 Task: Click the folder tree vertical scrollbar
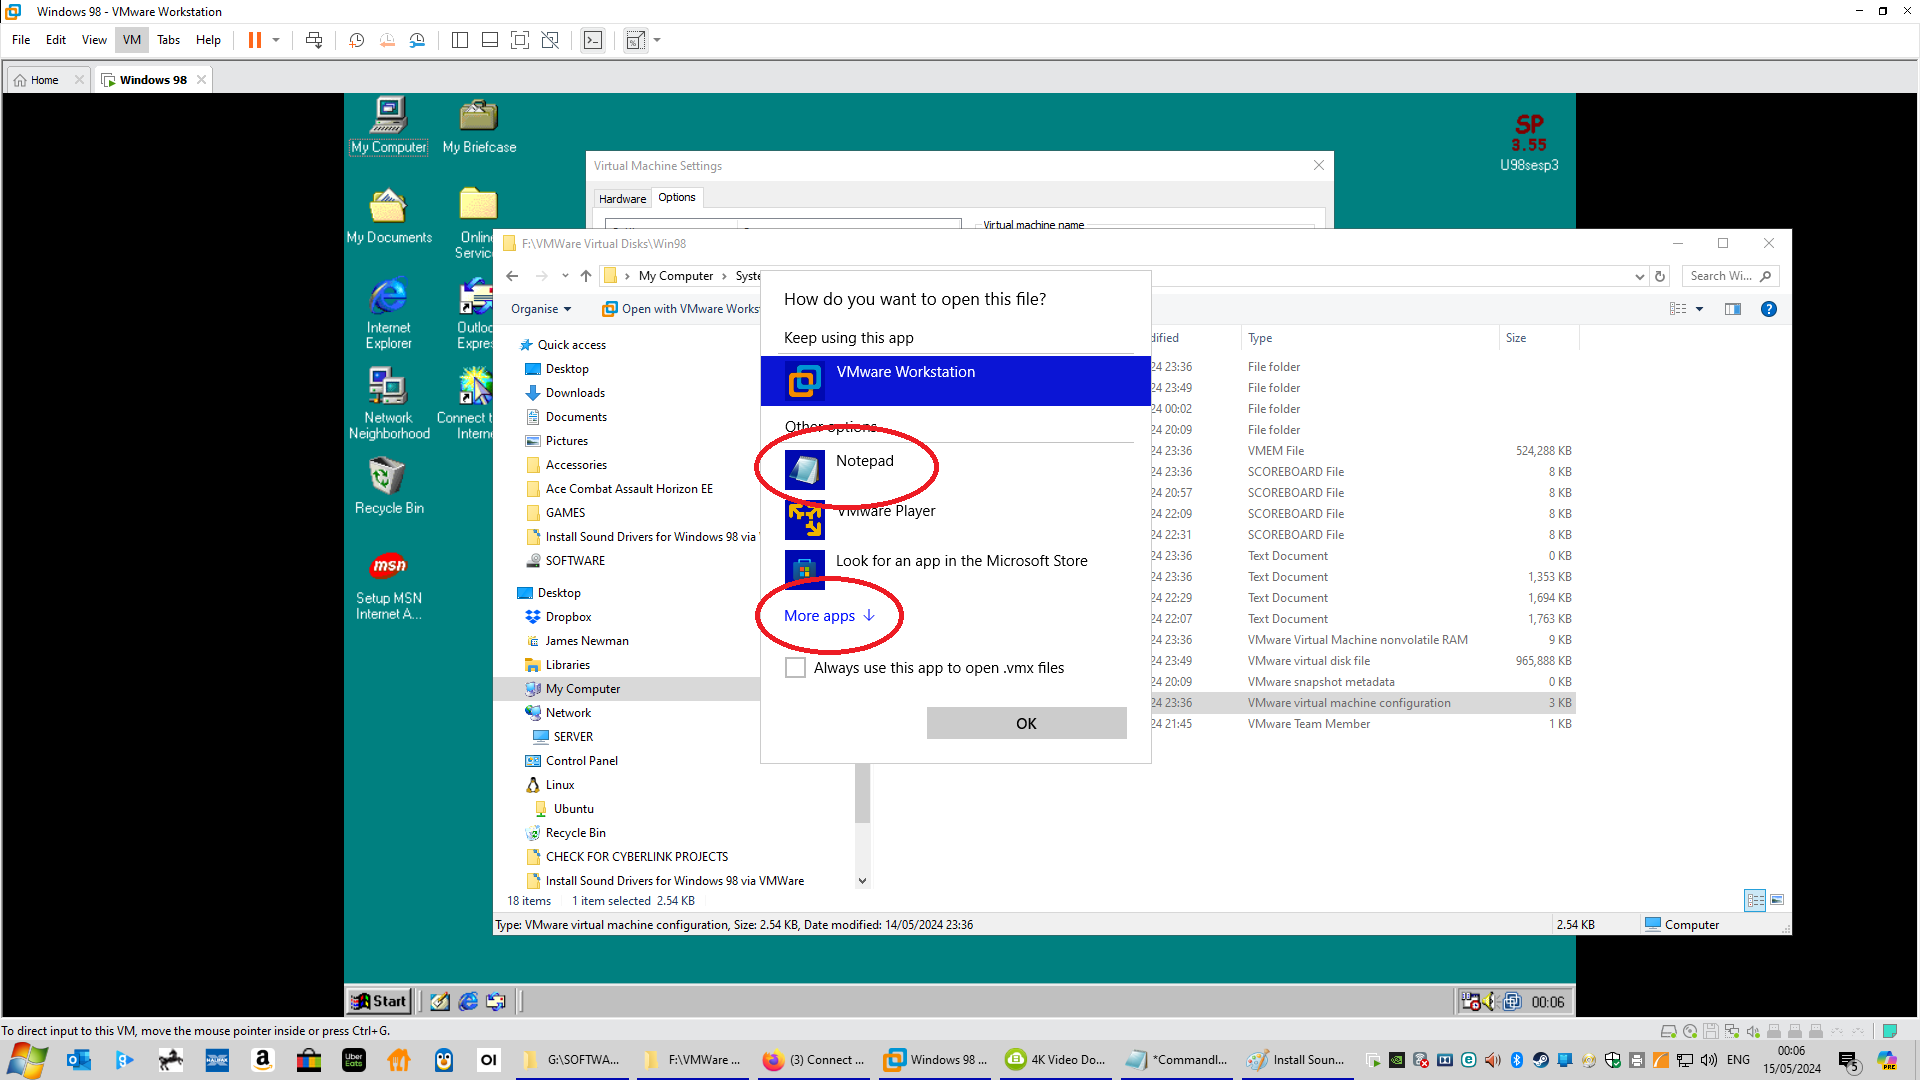[x=862, y=795]
